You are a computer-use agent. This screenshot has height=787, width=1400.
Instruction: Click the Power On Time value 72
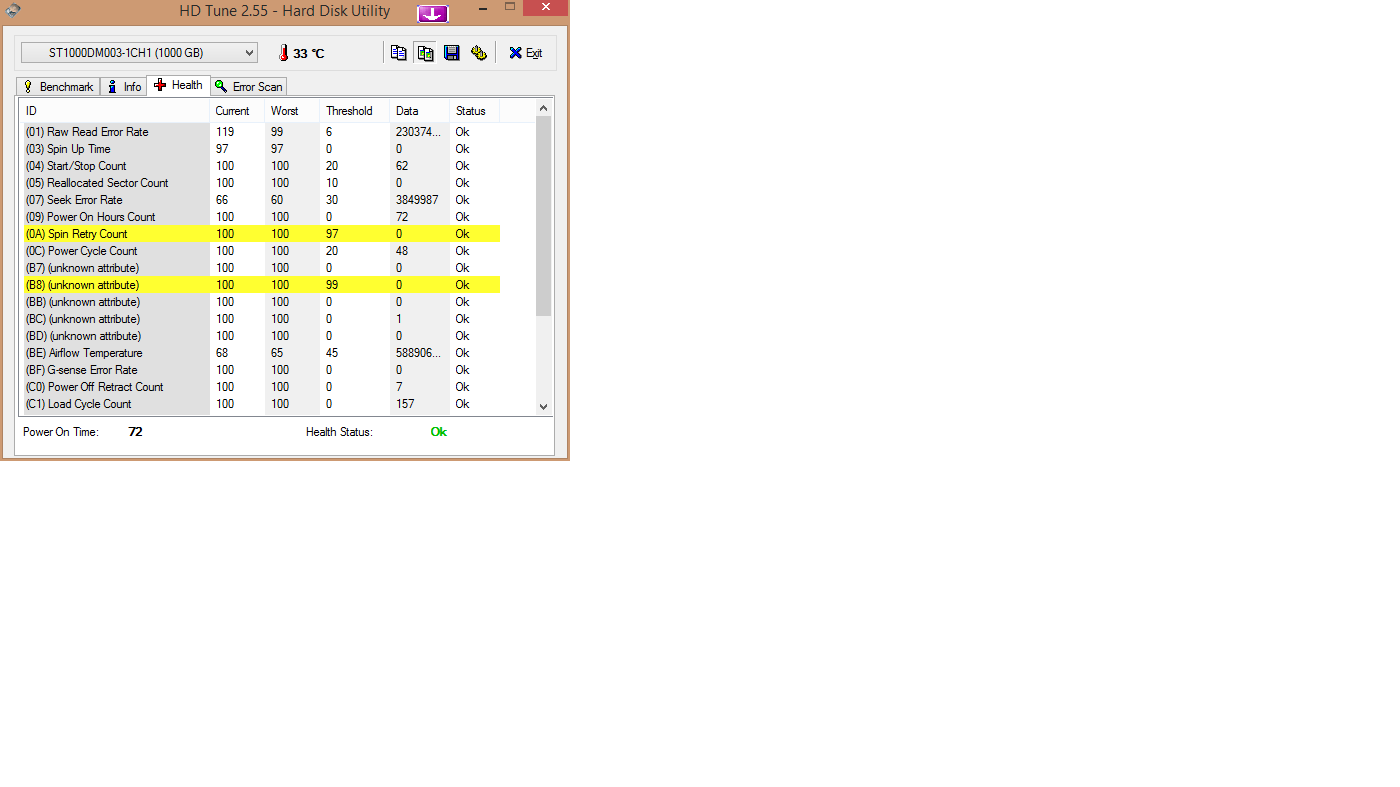(136, 432)
